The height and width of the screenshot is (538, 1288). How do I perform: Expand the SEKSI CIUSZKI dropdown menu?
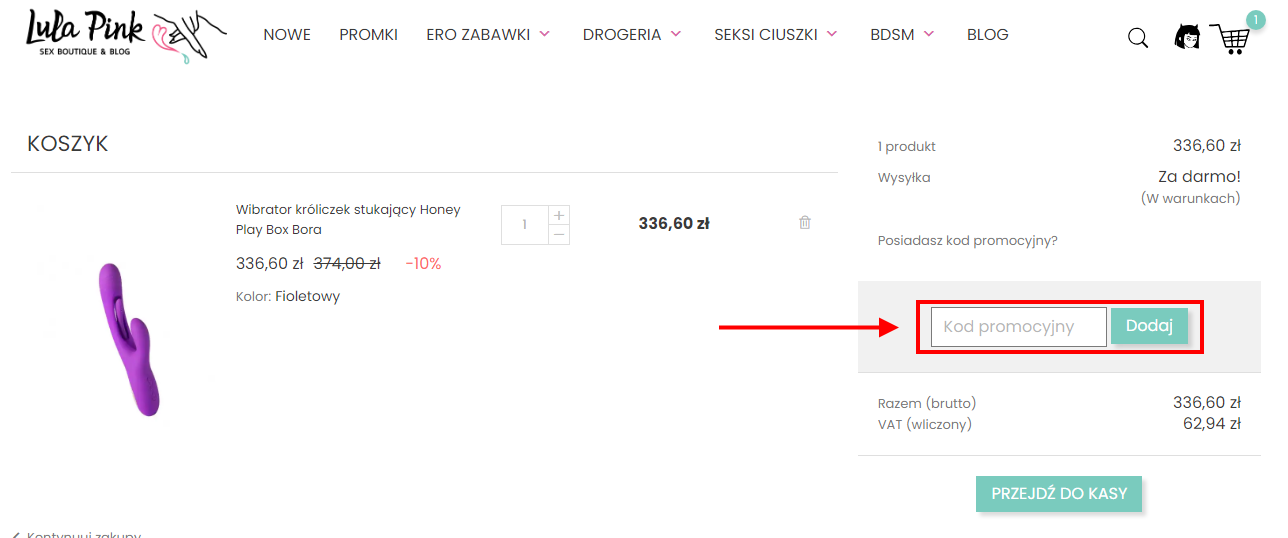(x=776, y=34)
